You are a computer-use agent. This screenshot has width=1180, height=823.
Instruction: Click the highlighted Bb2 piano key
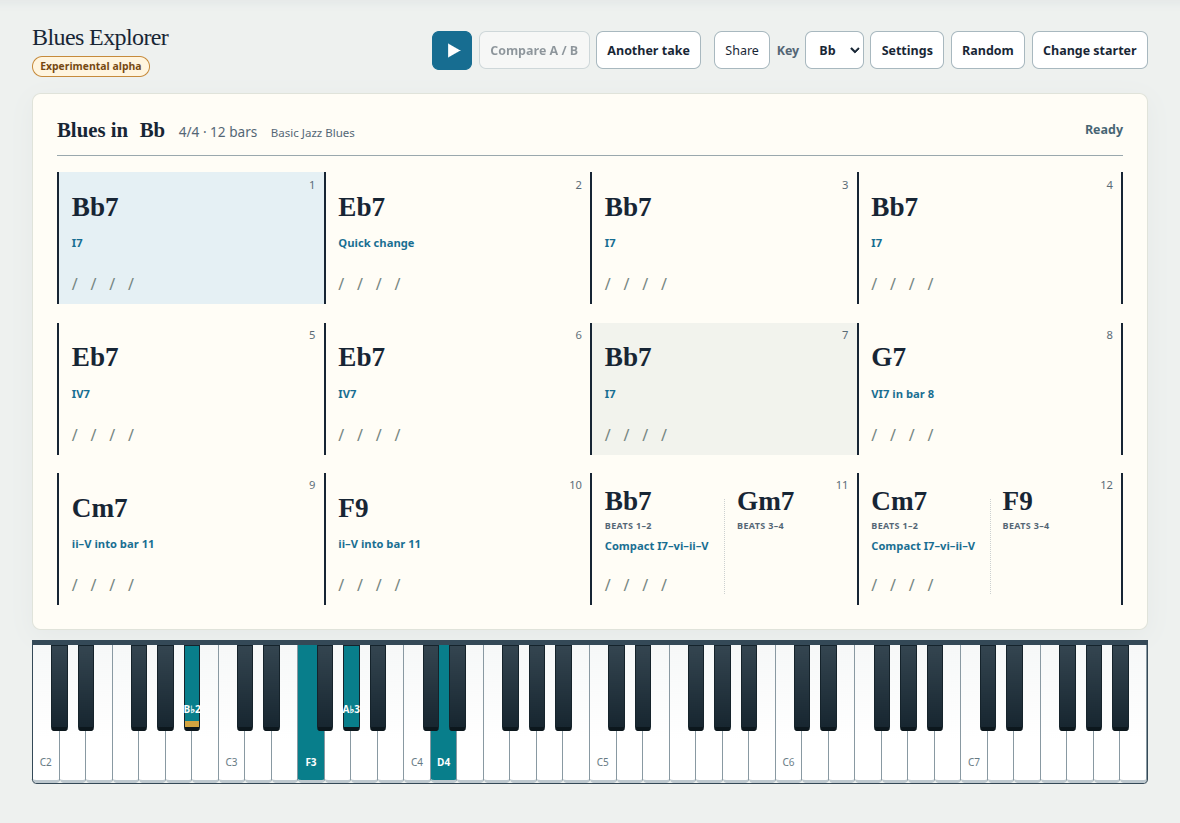point(192,687)
